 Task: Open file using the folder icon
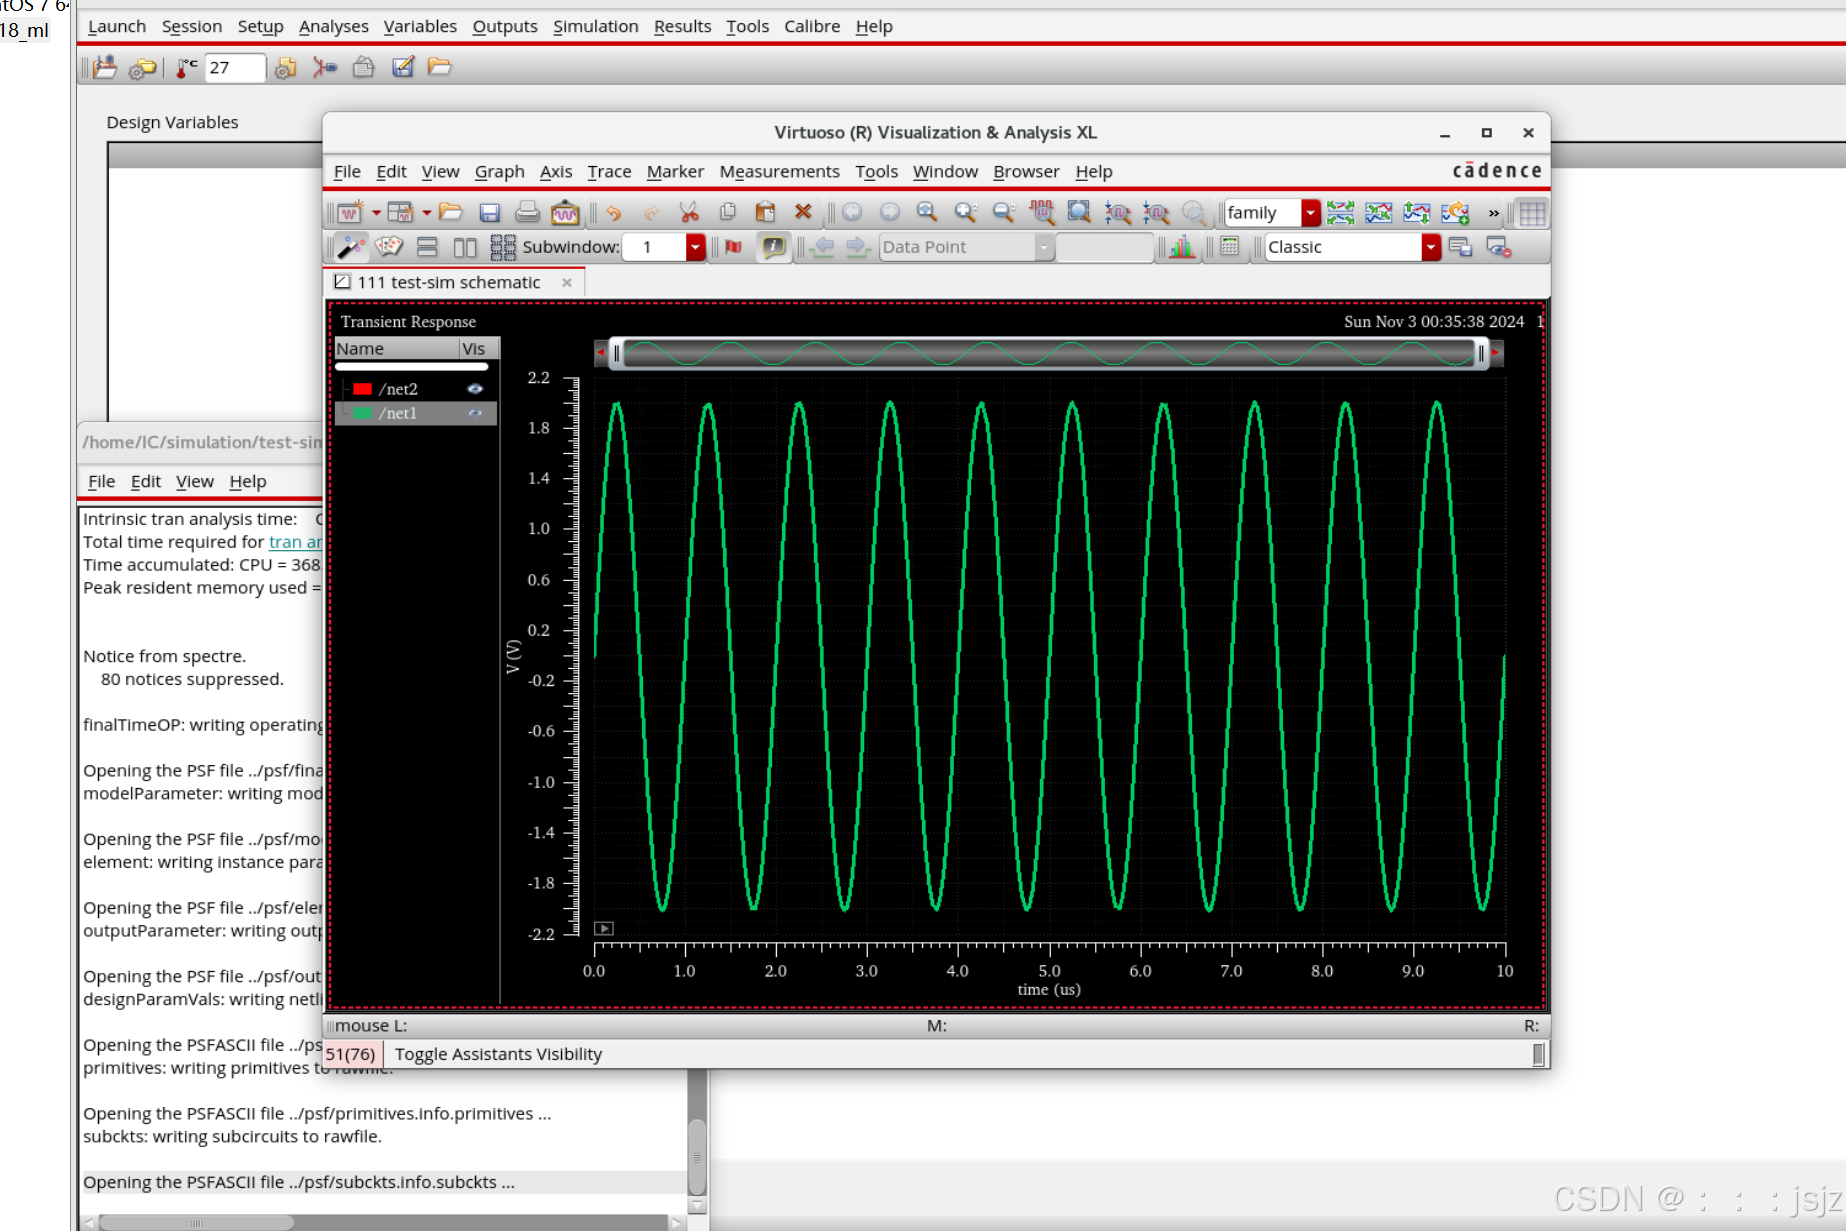451,212
